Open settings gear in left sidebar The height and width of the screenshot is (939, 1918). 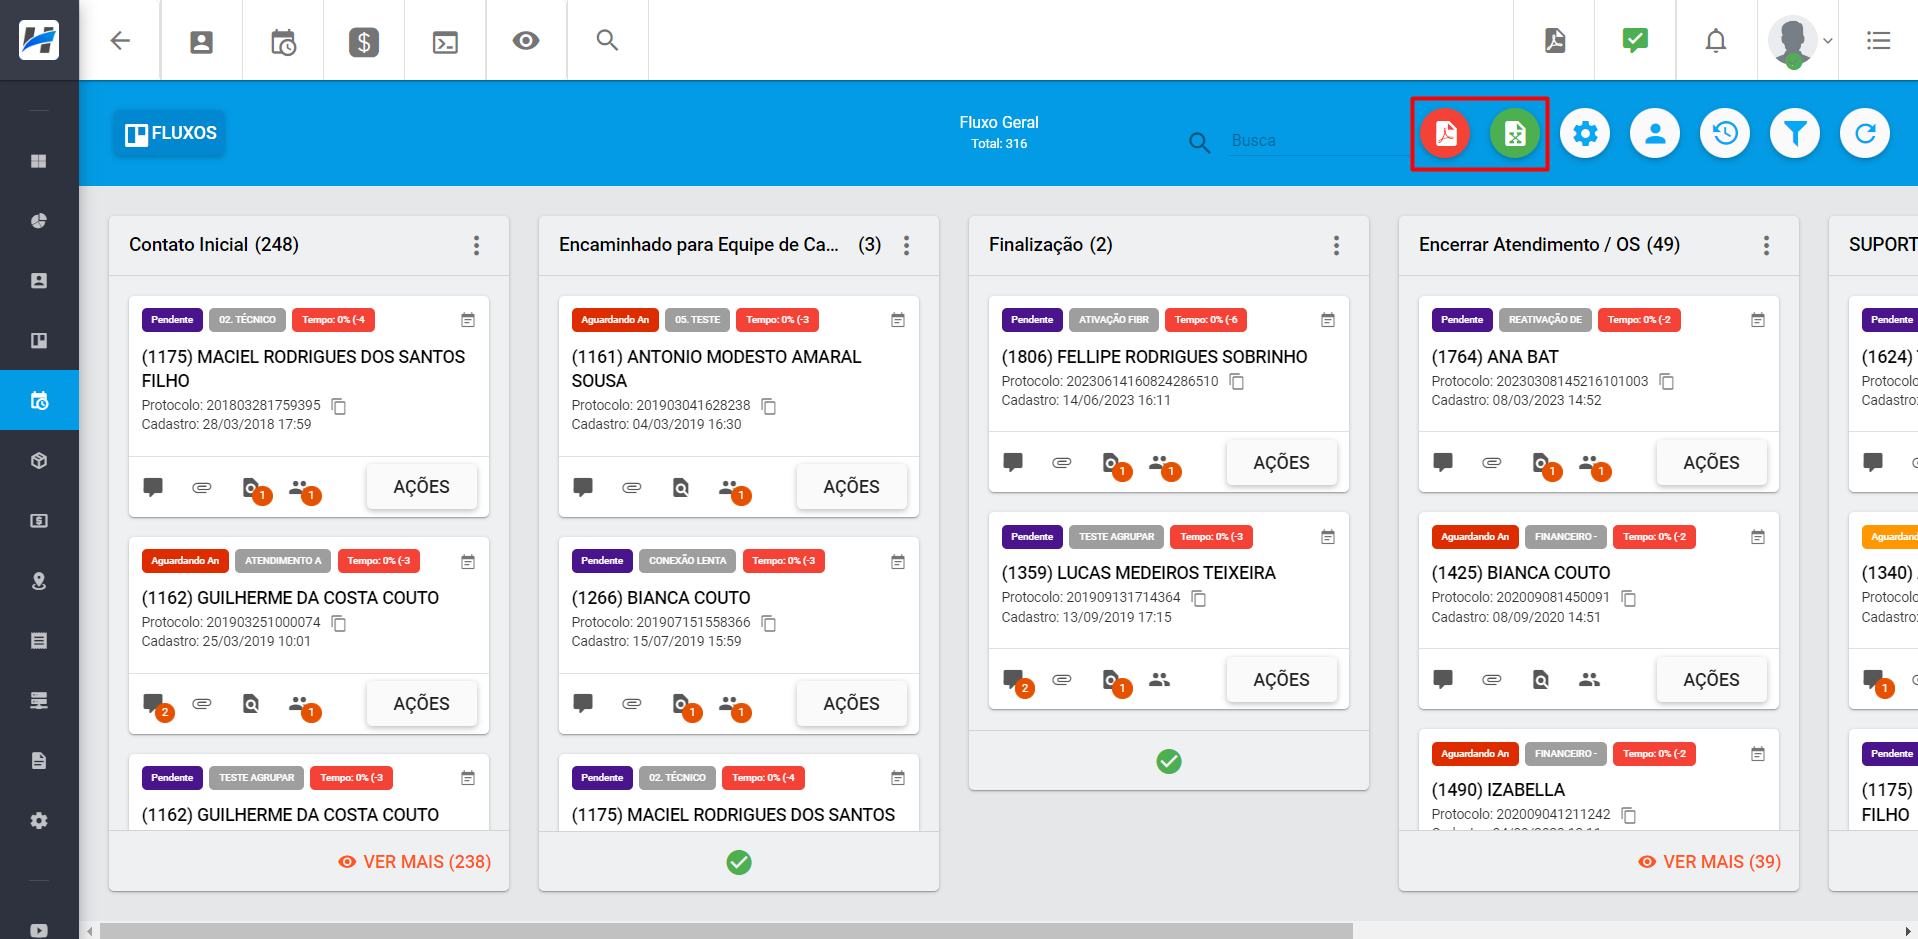(39, 821)
